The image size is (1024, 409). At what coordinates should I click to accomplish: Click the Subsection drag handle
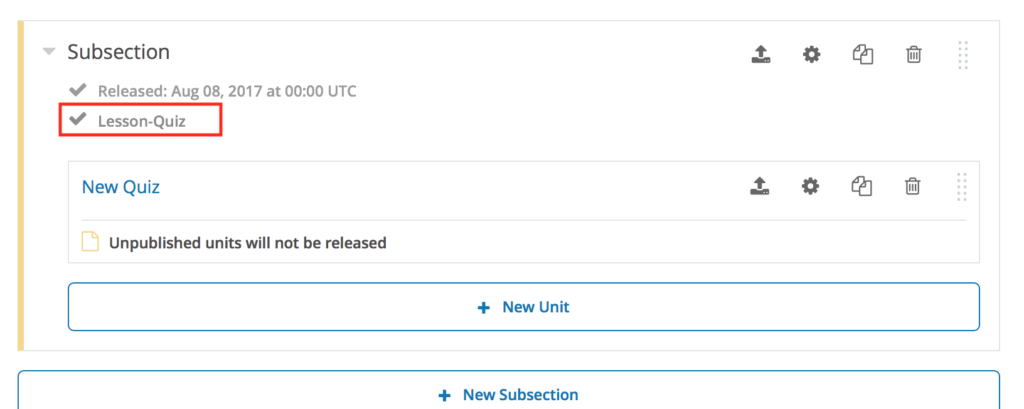(963, 55)
